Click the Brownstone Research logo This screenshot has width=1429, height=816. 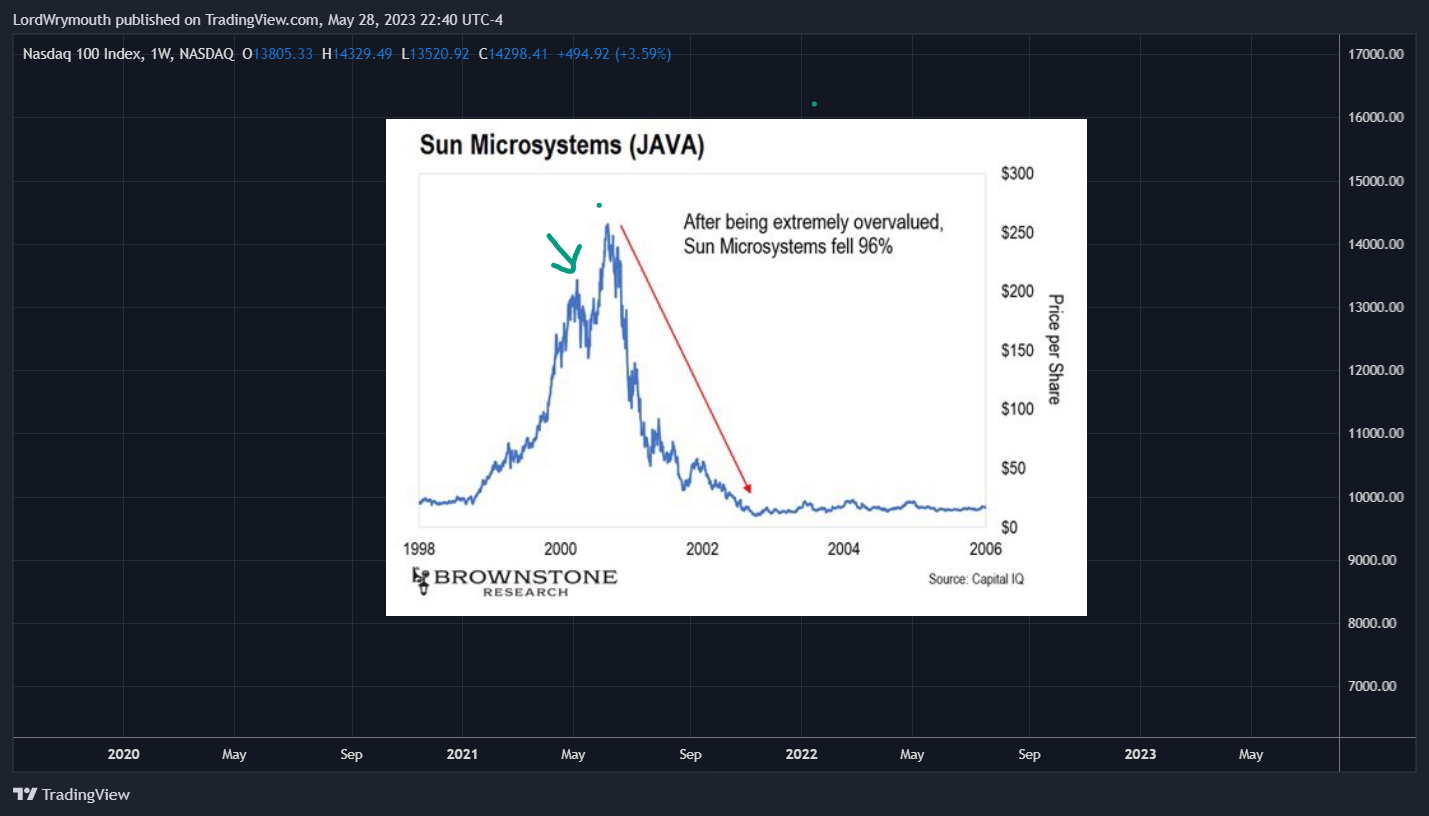[515, 581]
